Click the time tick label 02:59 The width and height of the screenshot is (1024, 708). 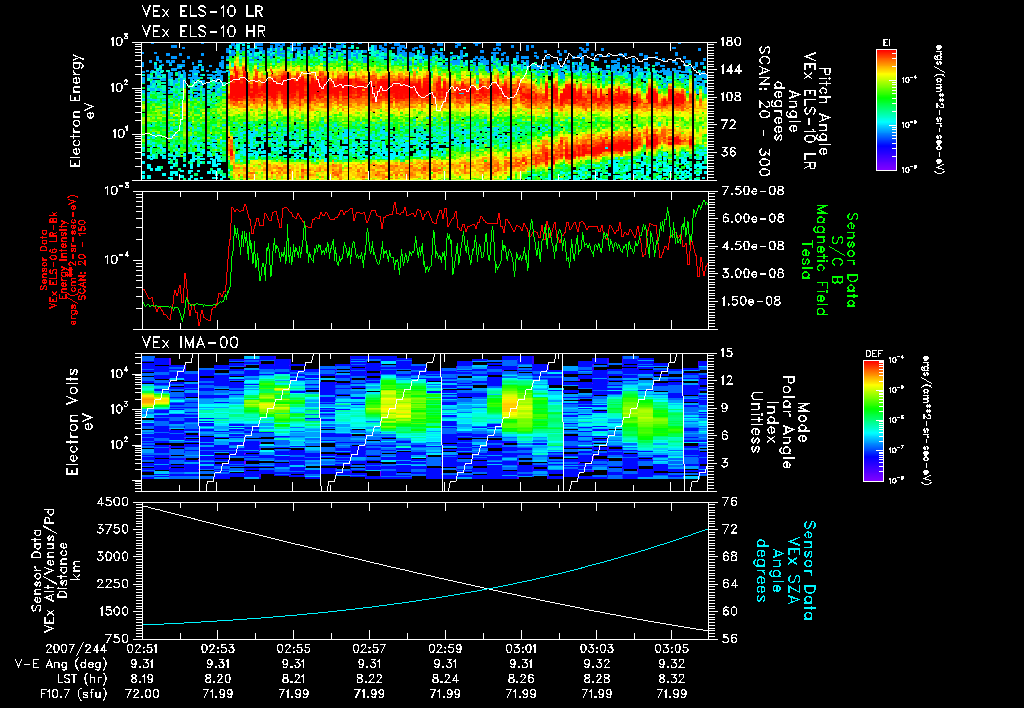pos(445,649)
